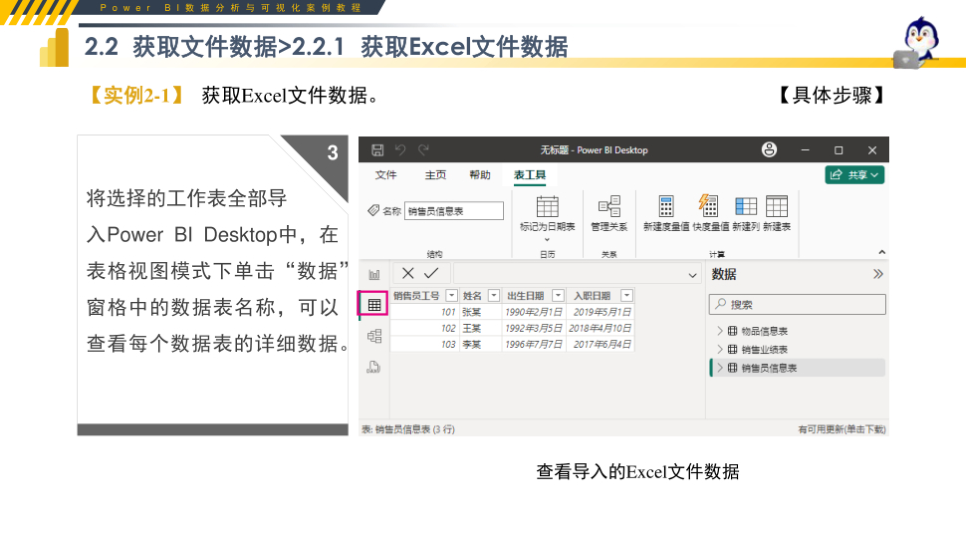Commit formula with checkmark icon
This screenshot has width=966, height=544.
pos(431,273)
